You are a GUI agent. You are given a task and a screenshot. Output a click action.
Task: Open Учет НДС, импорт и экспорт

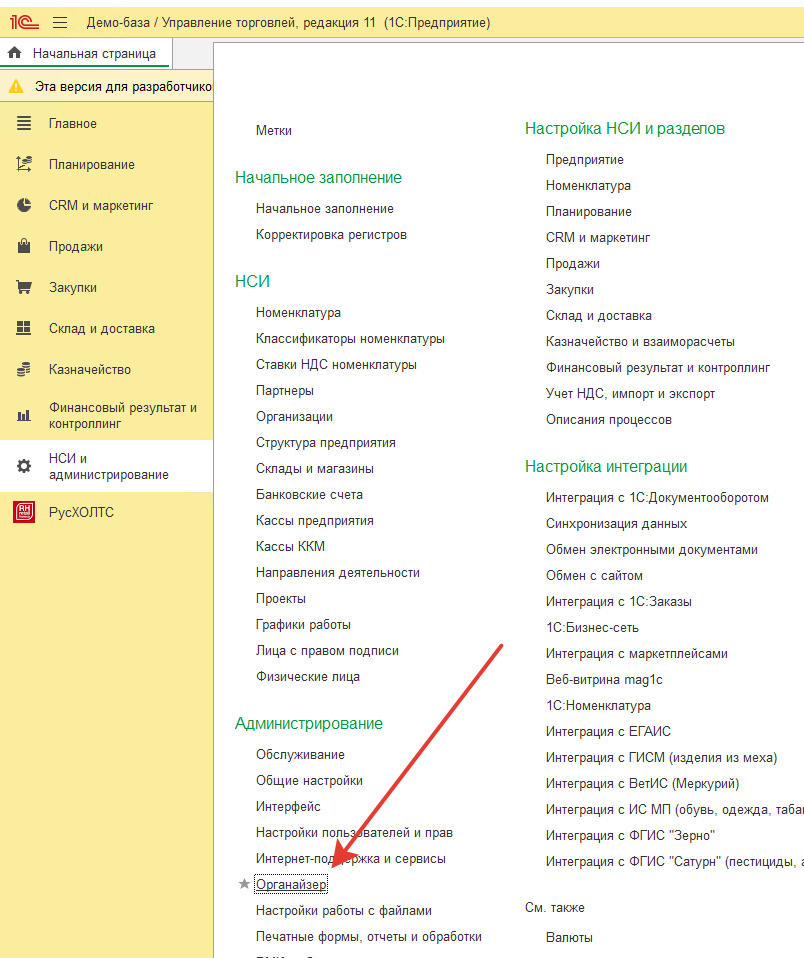point(630,393)
